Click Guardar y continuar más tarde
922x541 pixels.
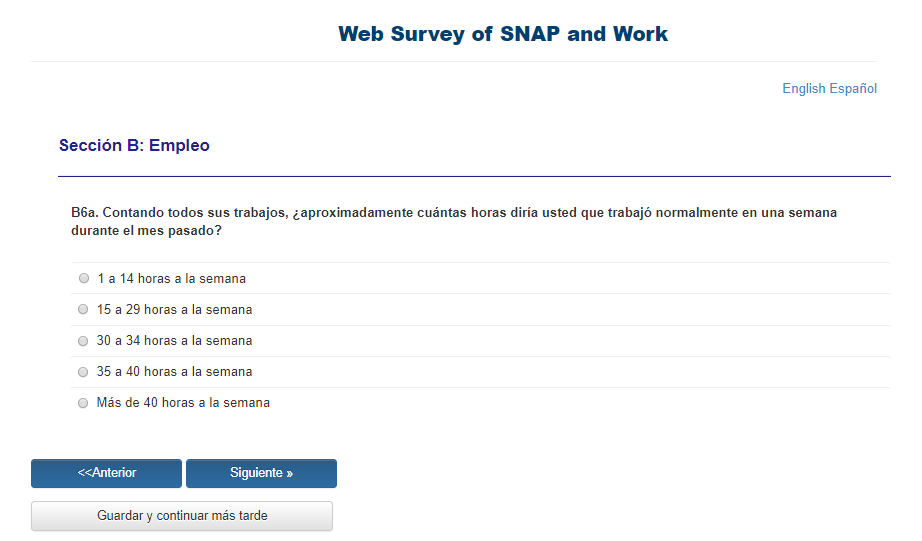[x=182, y=516]
